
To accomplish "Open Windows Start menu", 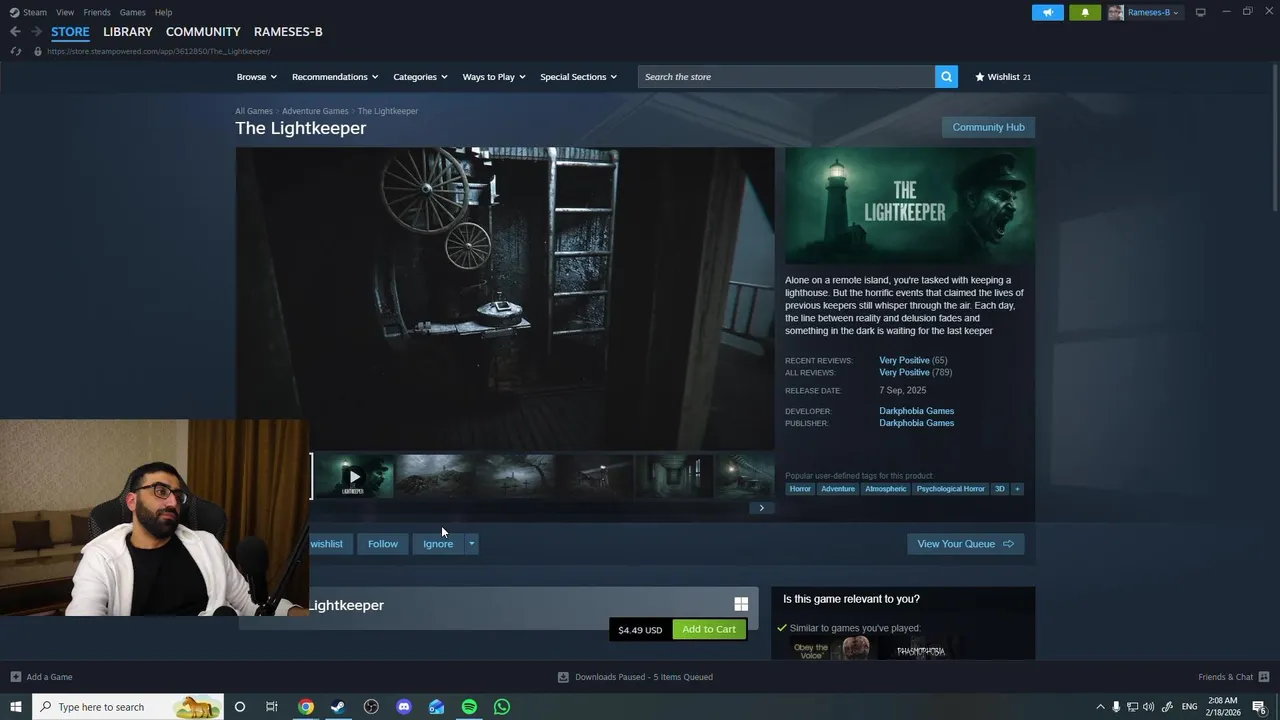I will [15, 707].
